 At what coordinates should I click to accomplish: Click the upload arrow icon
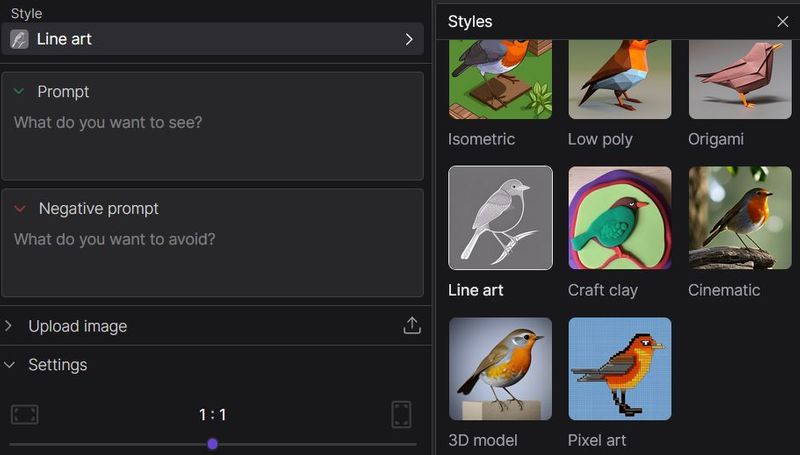[411, 326]
